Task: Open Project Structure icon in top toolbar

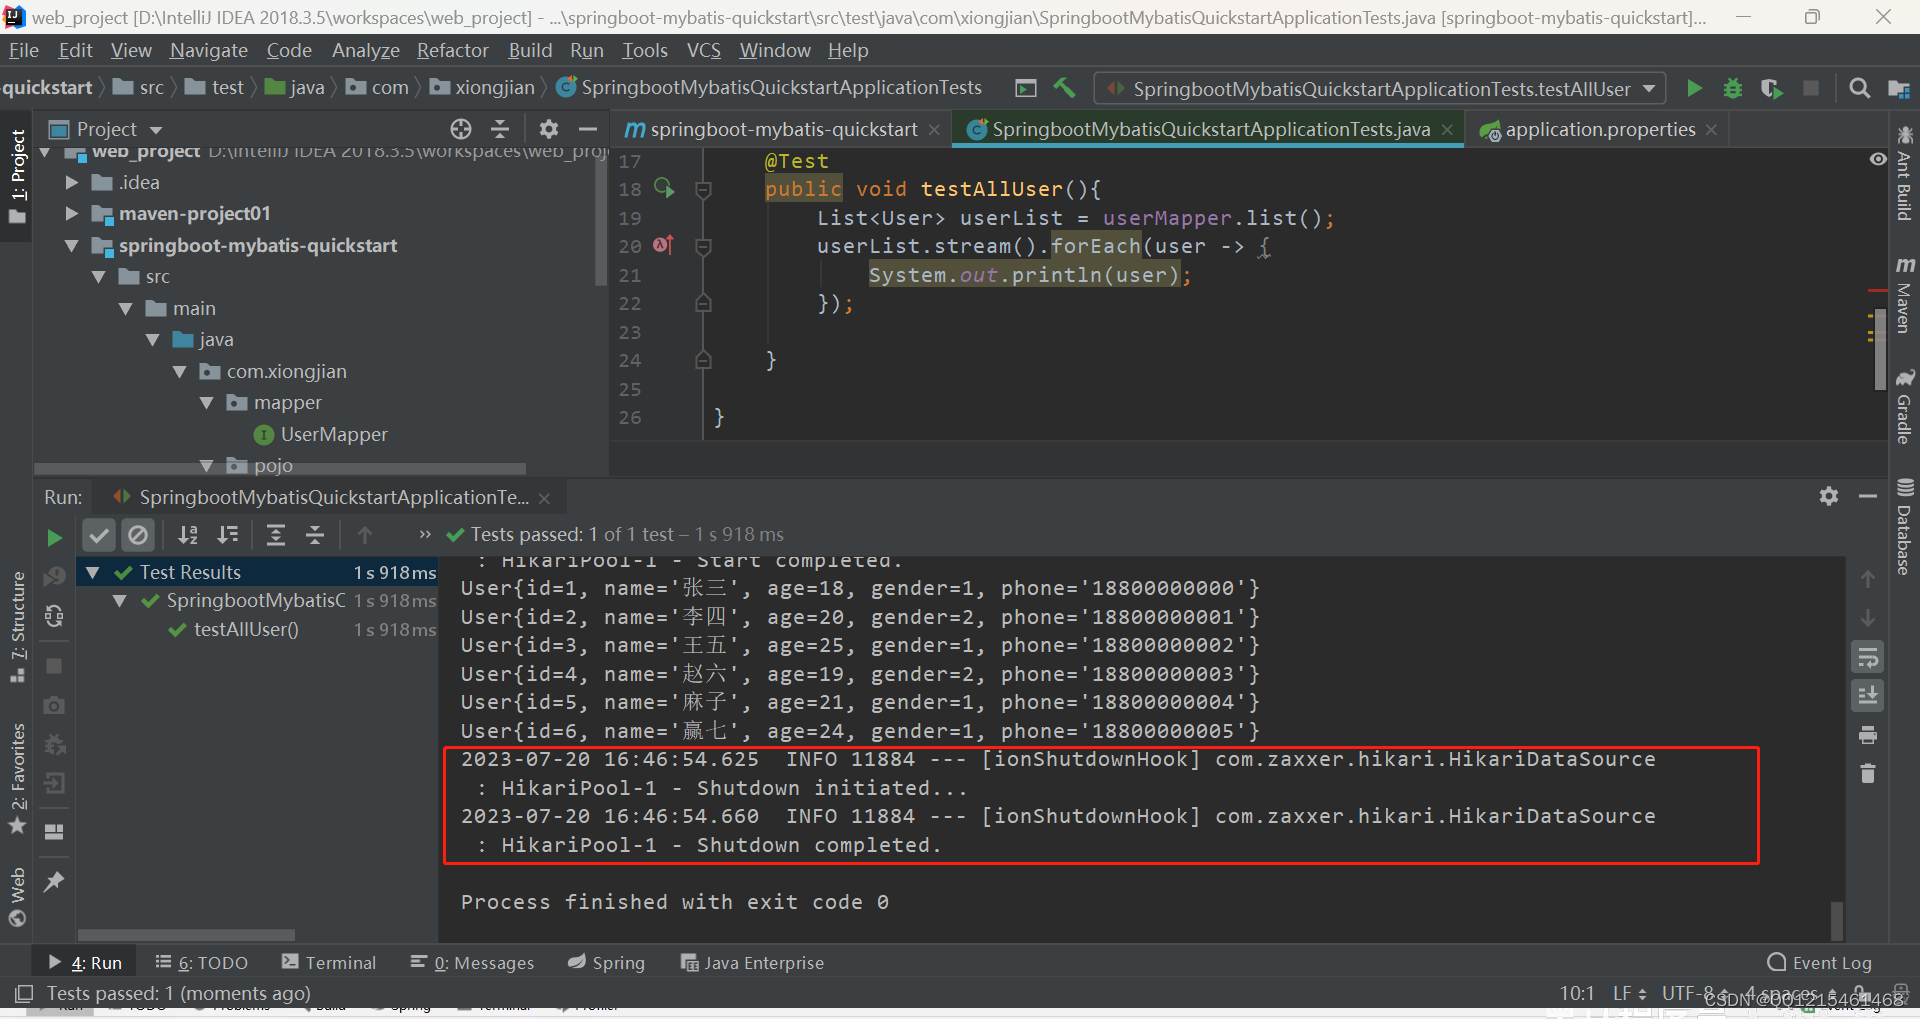Action: [x=1898, y=88]
